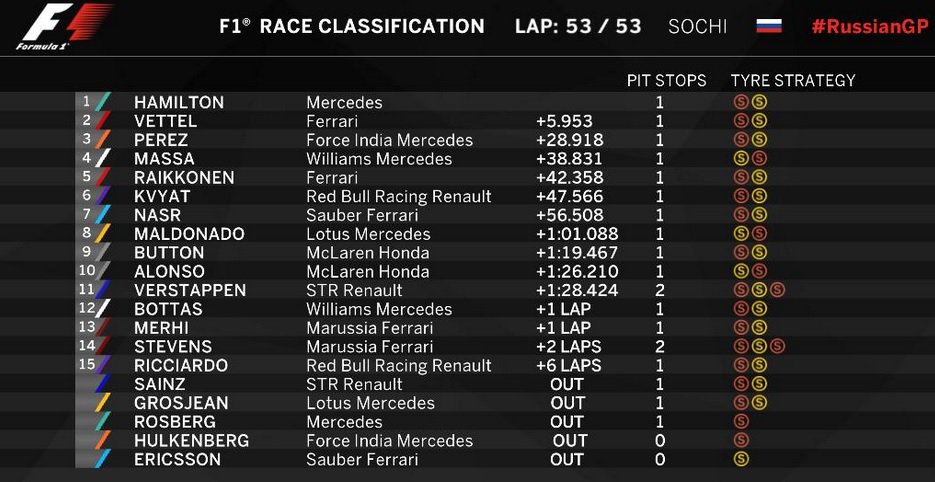Click the LAP 53 / 53 counter
Viewport: 935px width, 482px height.
(x=578, y=26)
